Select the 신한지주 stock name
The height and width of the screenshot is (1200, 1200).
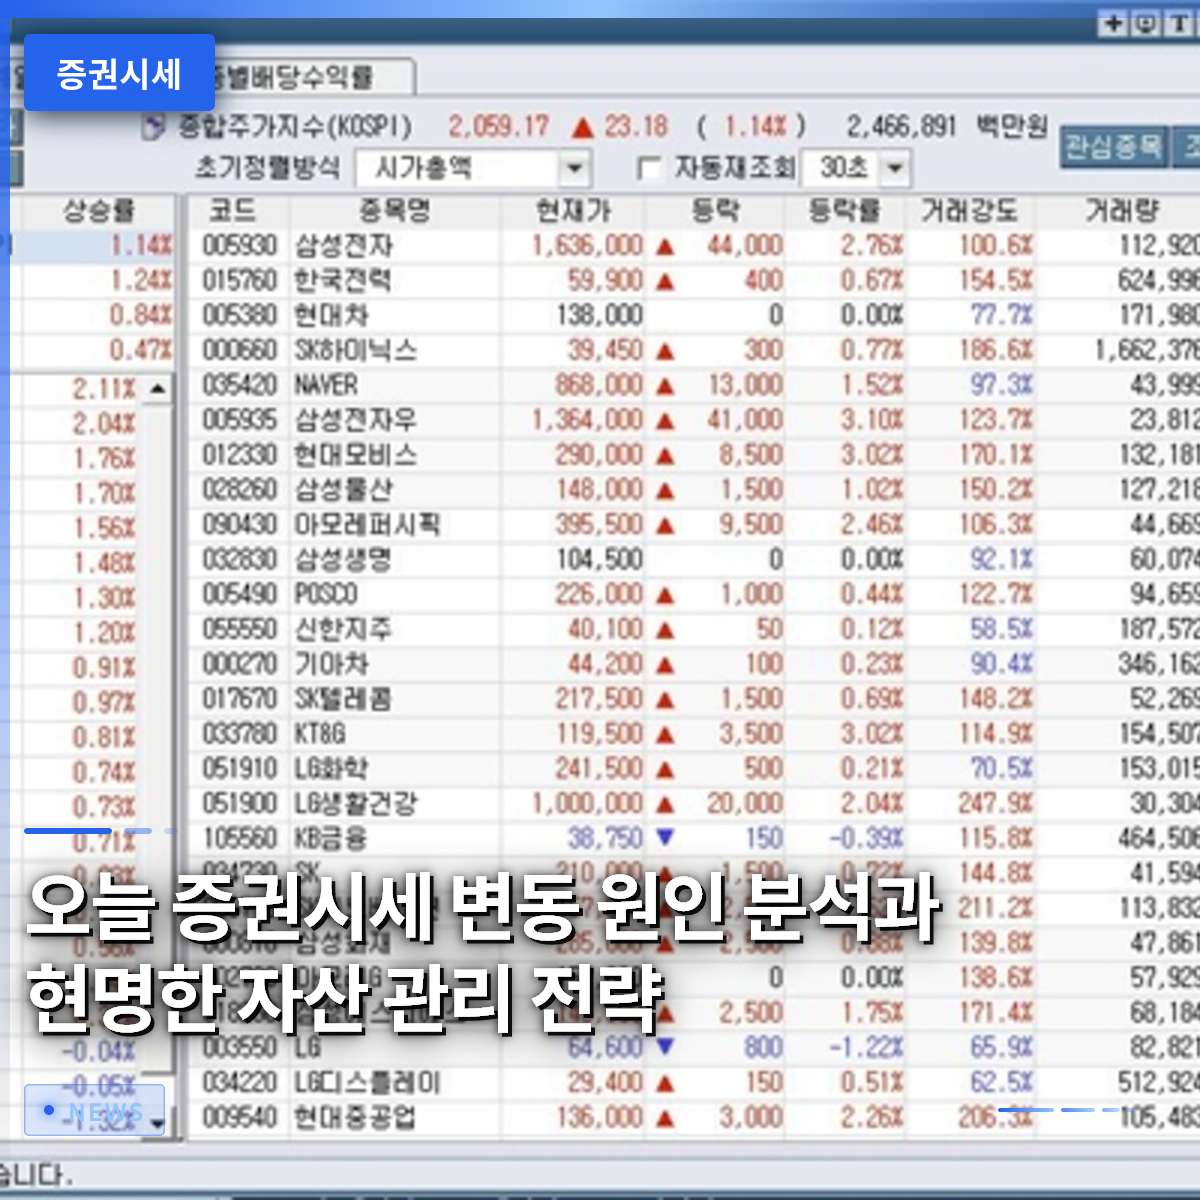pos(343,630)
